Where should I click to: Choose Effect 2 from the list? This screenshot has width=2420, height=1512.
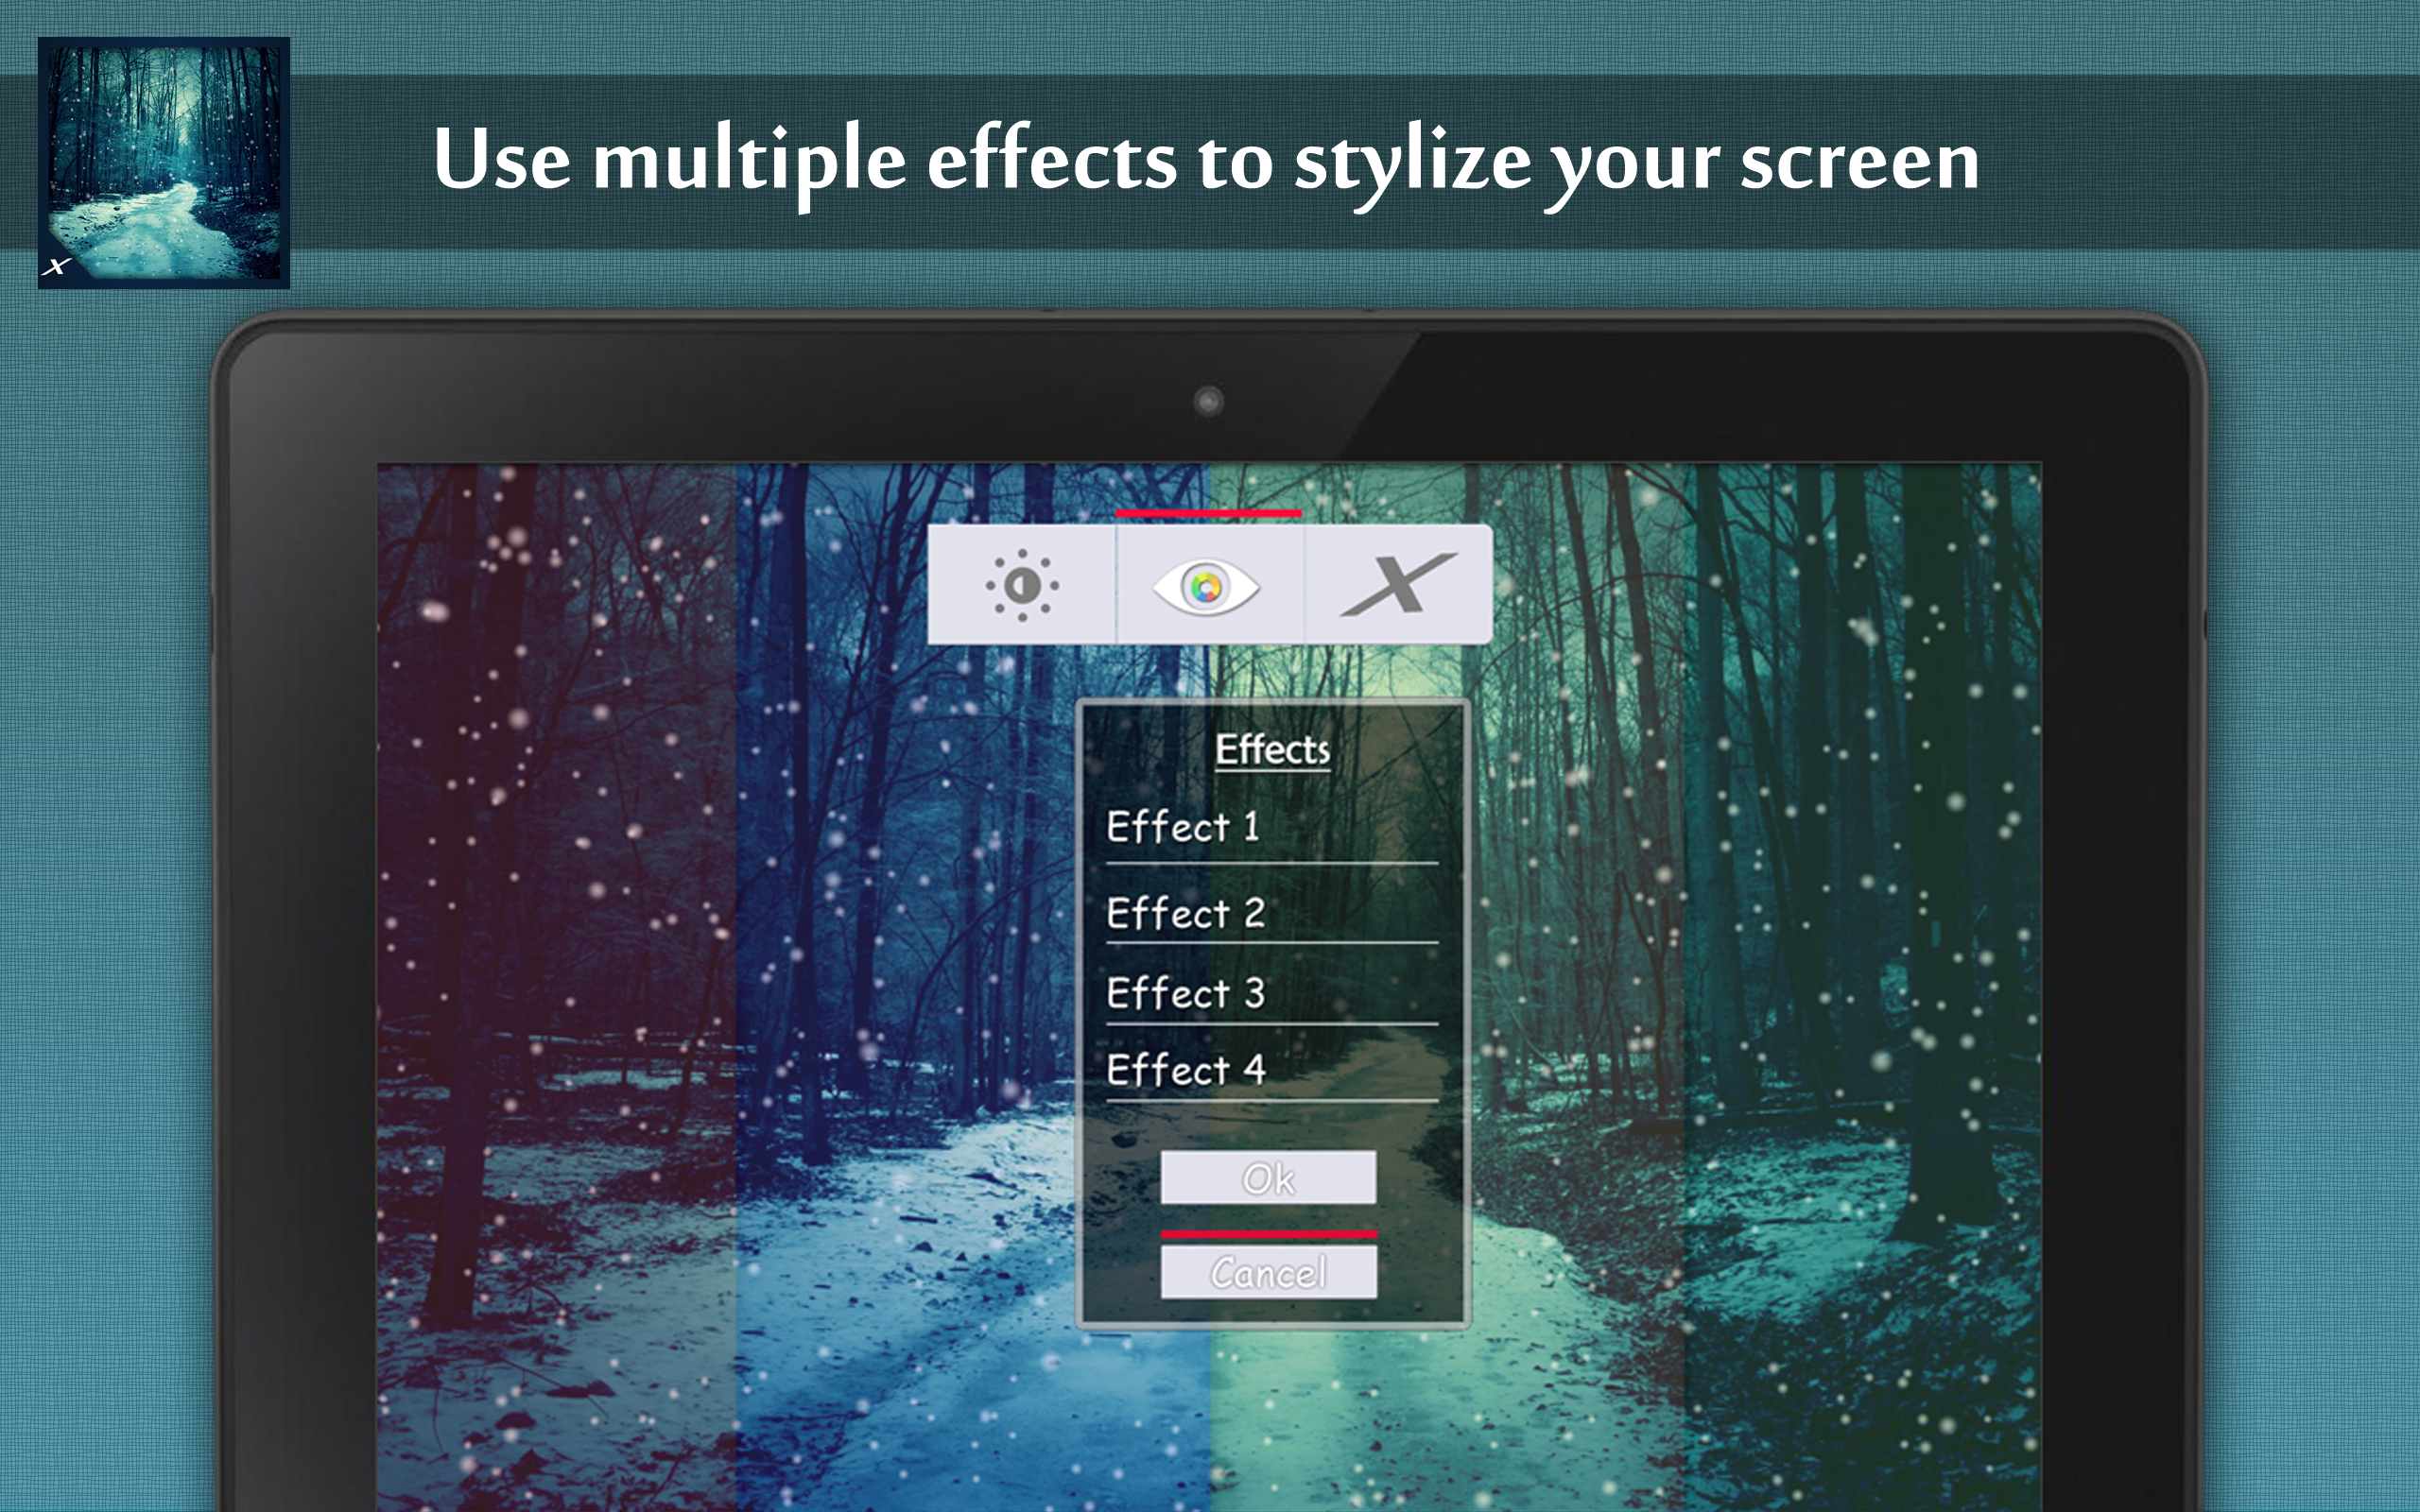pyautogui.click(x=1271, y=912)
